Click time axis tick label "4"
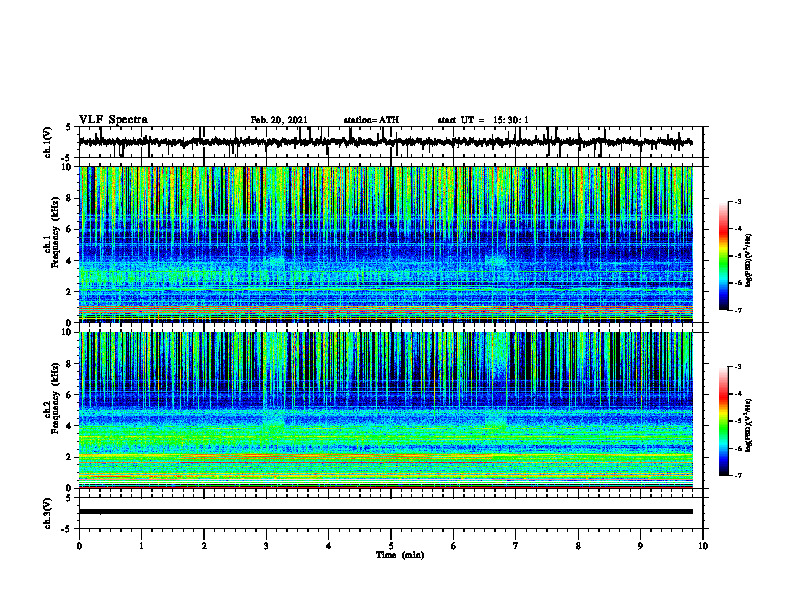 click(329, 546)
